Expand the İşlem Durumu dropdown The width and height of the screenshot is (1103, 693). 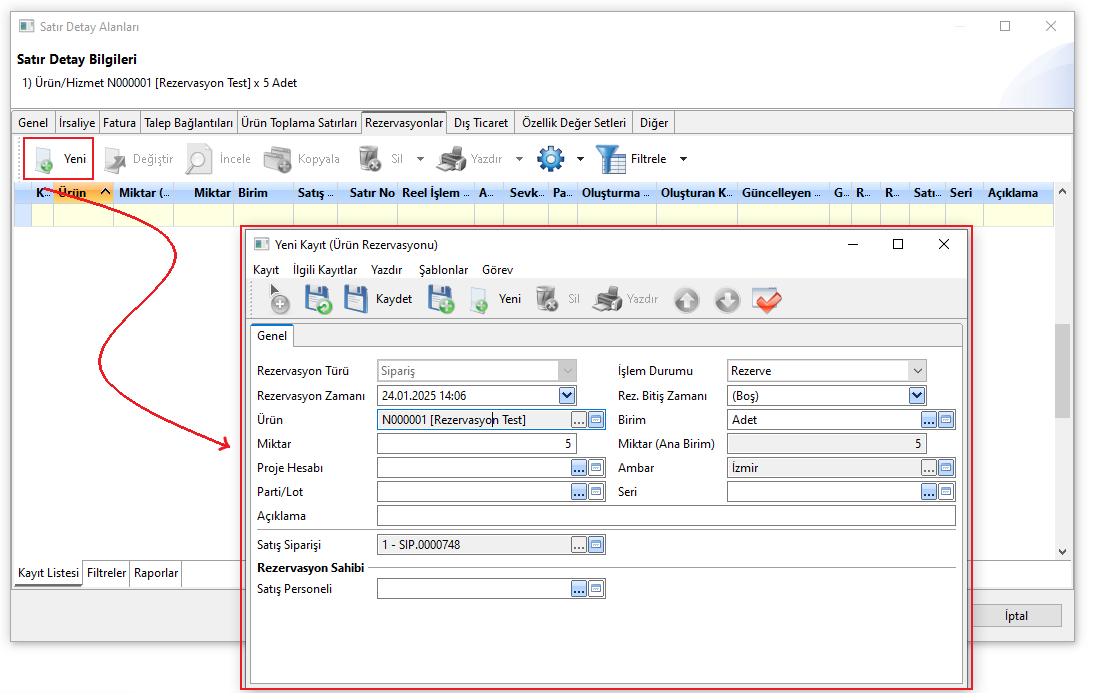coord(917,371)
